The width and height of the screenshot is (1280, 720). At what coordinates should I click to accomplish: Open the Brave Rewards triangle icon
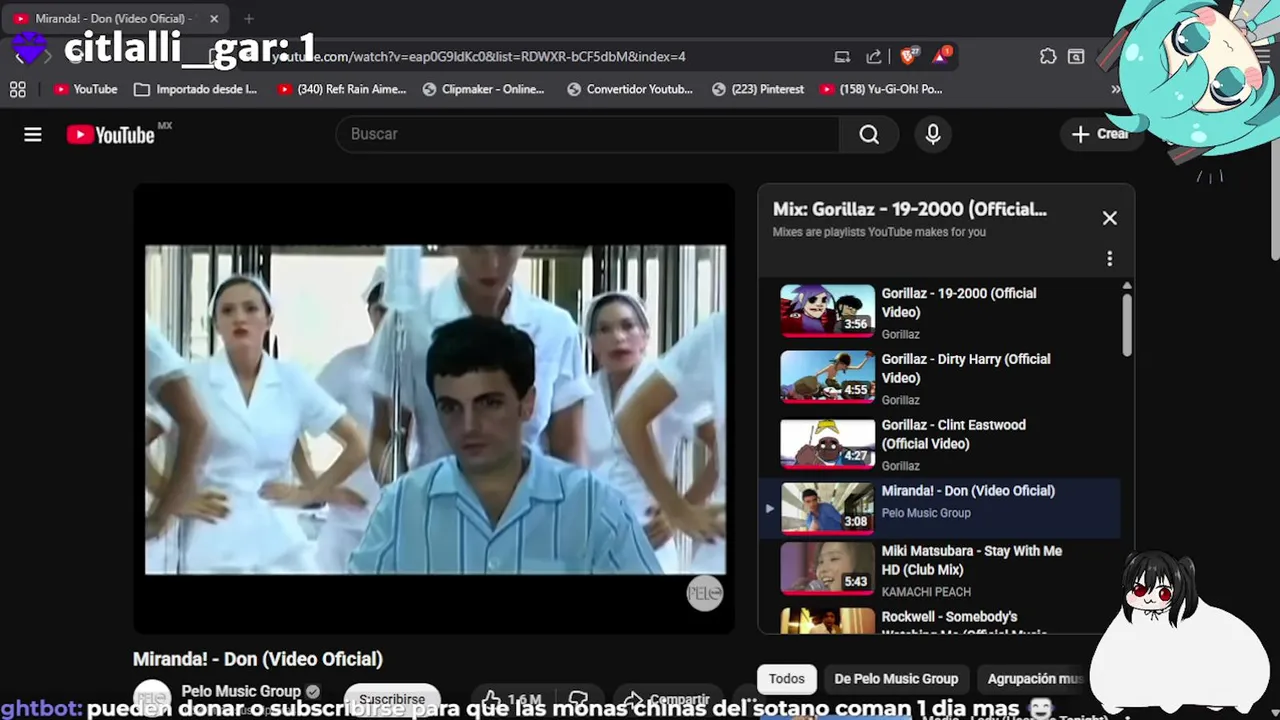point(941,56)
